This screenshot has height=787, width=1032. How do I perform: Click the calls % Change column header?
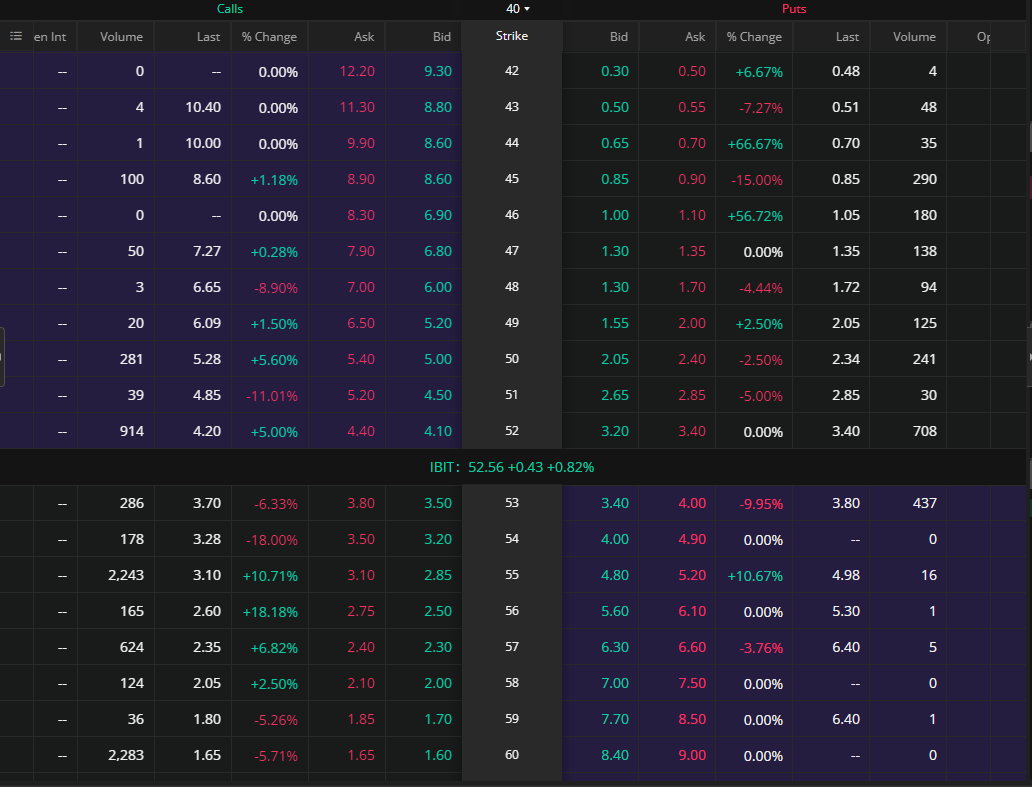coord(269,37)
